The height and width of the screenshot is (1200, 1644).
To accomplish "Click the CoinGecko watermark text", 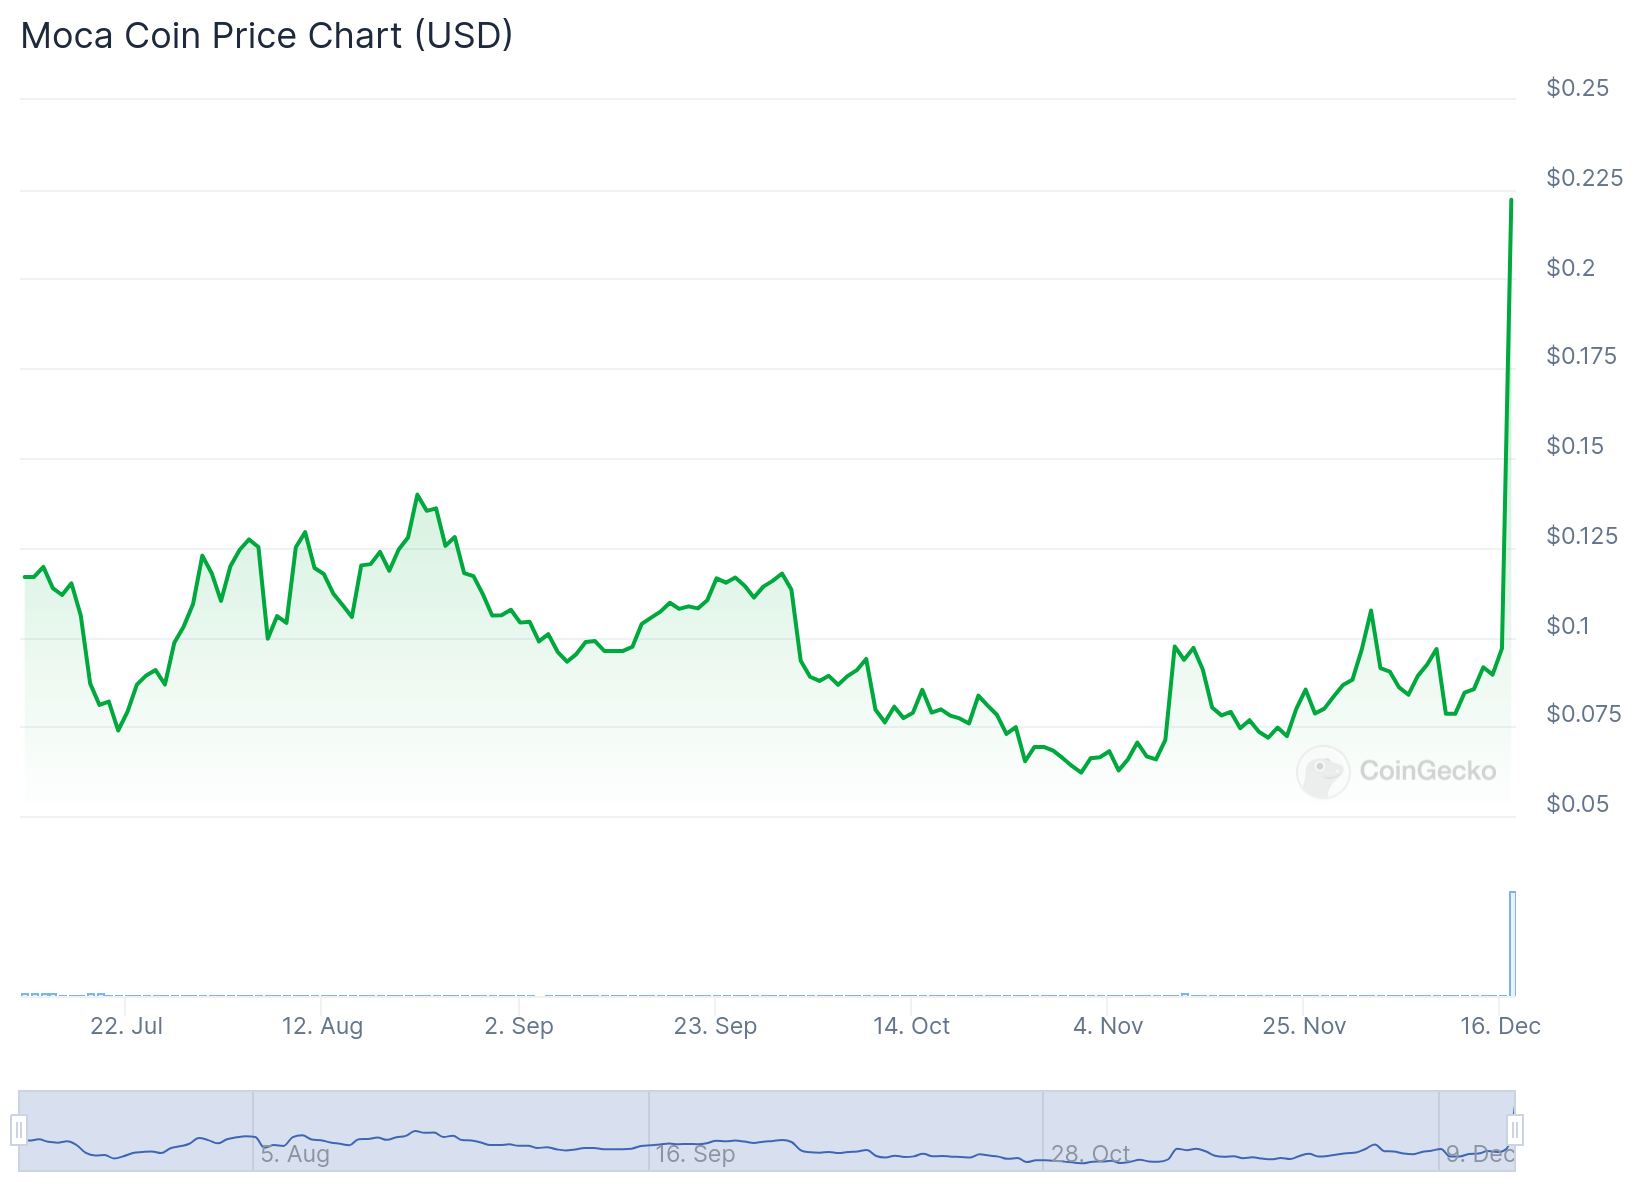I will (1427, 771).
